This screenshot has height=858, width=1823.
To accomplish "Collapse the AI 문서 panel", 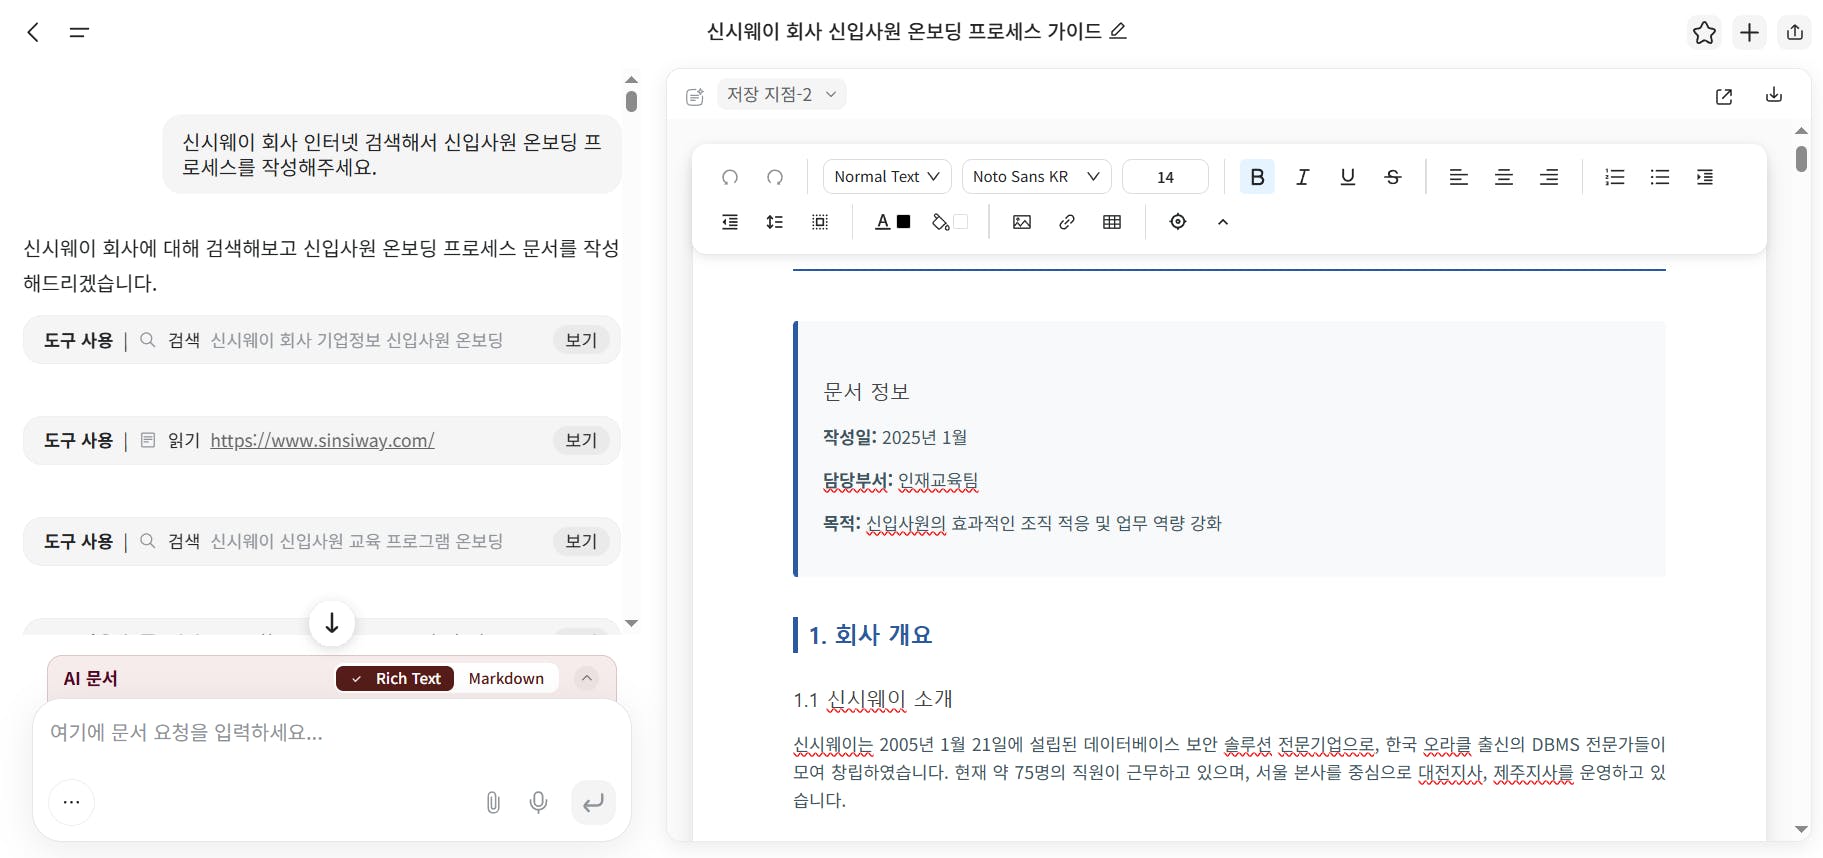I will (587, 678).
